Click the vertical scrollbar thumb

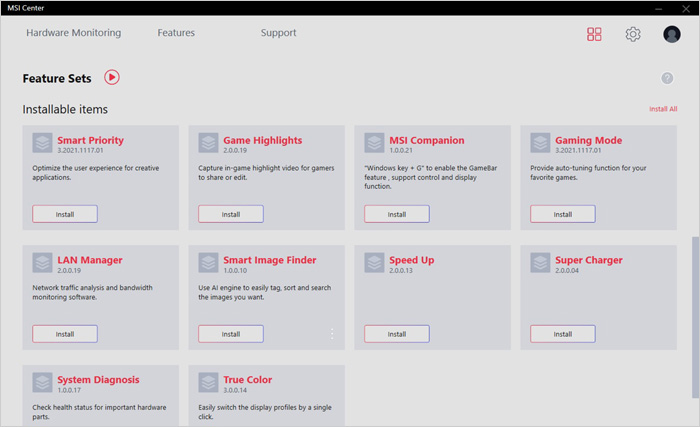coord(695,317)
